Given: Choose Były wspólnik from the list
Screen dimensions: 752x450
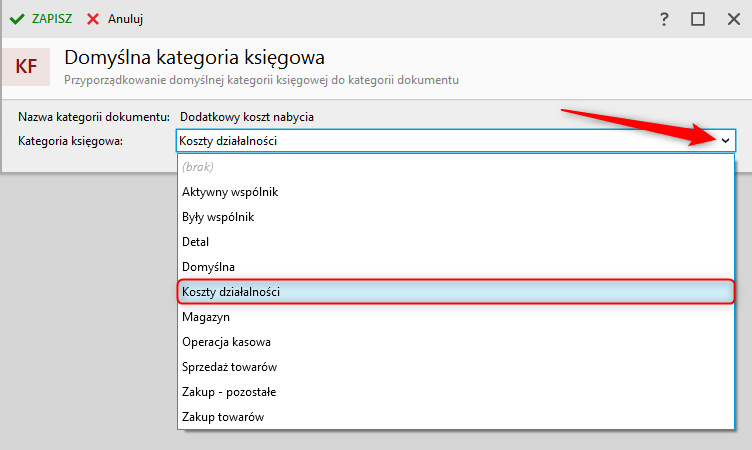Looking at the screenshot, I should point(456,217).
